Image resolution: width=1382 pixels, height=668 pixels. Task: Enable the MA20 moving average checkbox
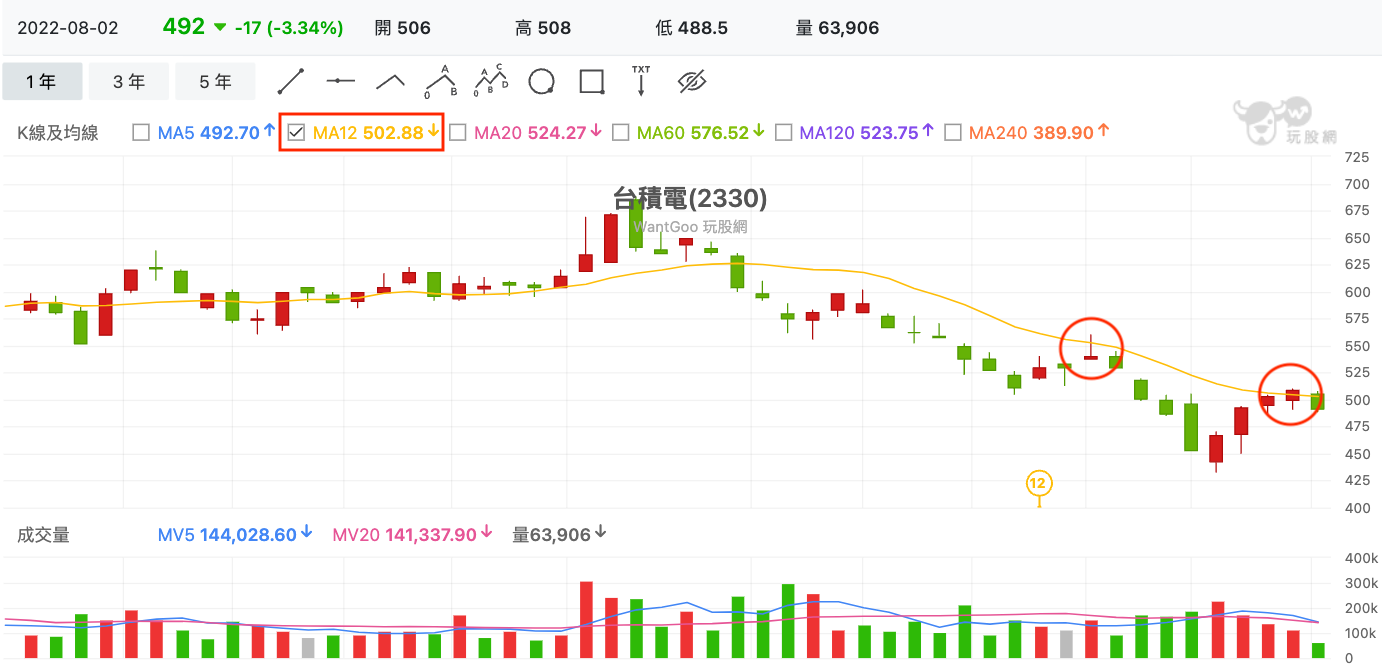458,132
